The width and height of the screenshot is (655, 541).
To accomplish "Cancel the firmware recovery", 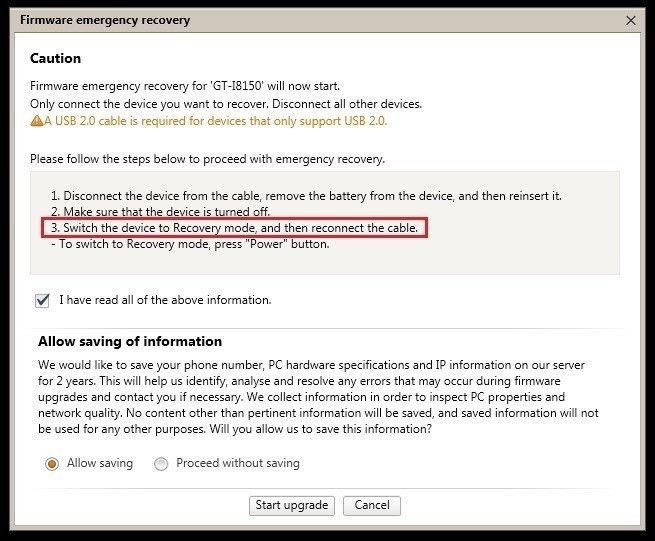I will 372,505.
